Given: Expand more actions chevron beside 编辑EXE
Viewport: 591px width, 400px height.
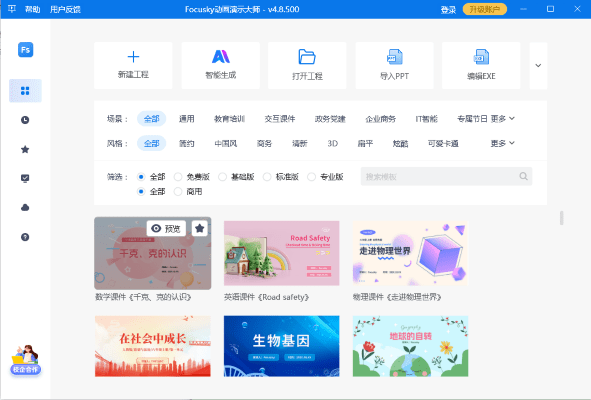Looking at the screenshot, I should coord(538,66).
